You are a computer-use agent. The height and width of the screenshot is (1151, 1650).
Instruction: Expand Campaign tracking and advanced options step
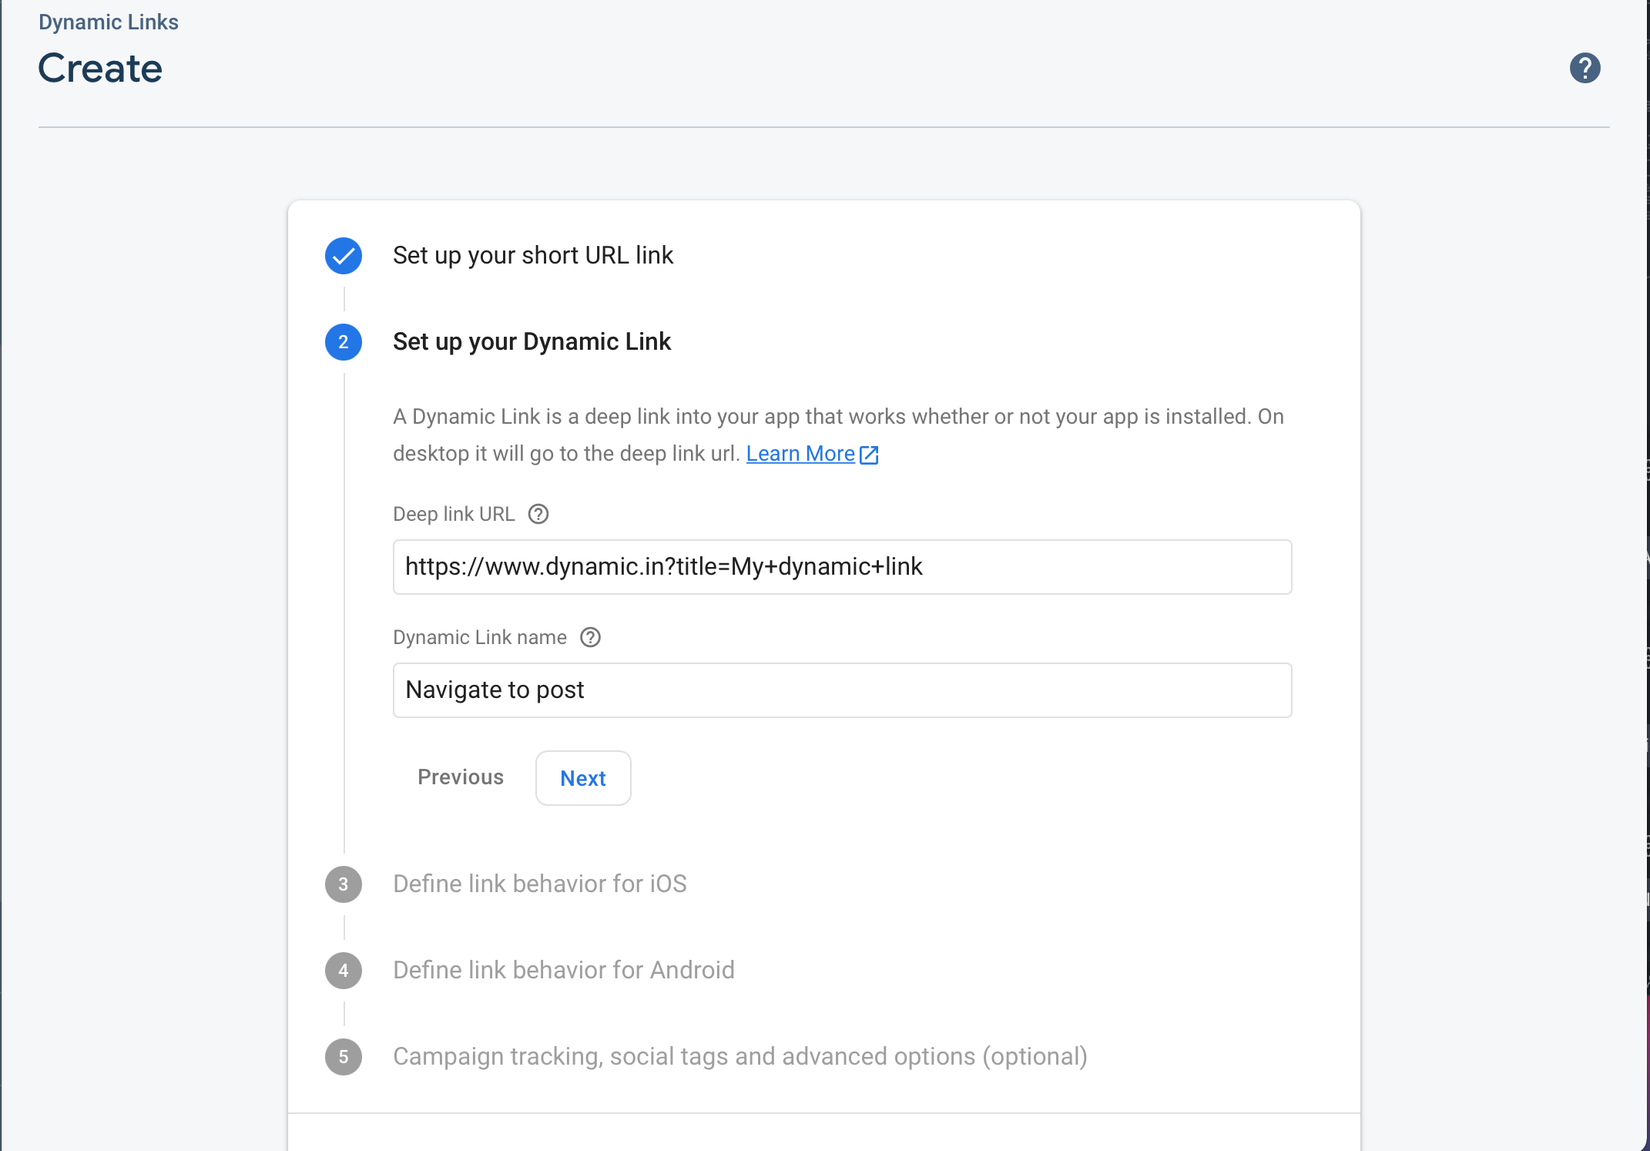coord(739,1057)
